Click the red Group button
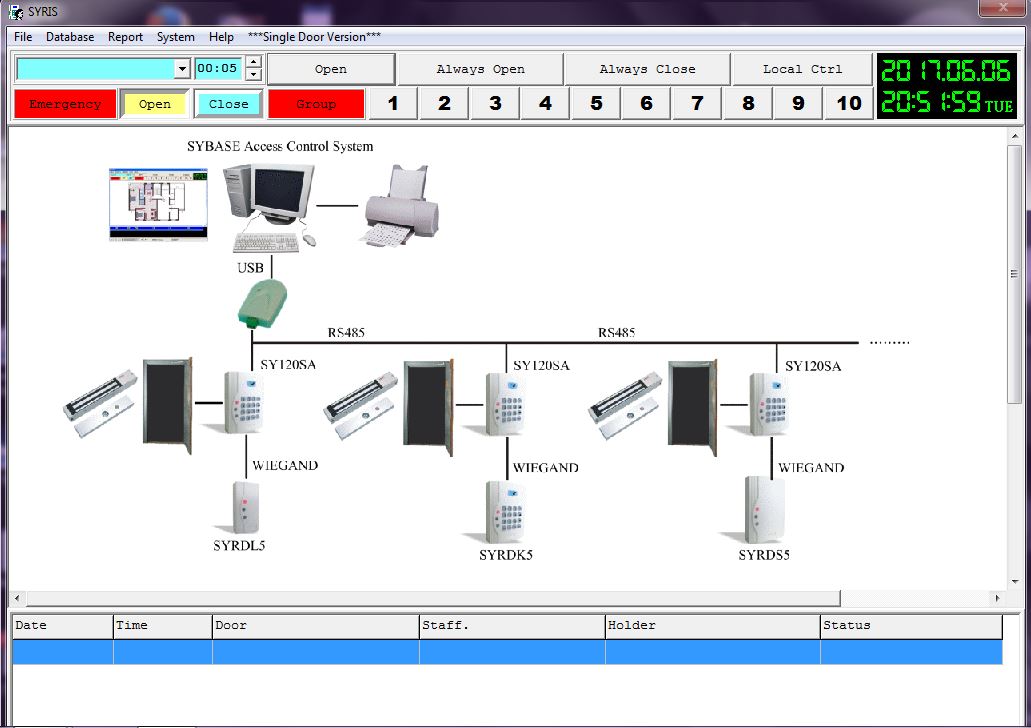This screenshot has height=728, width=1031. [316, 104]
